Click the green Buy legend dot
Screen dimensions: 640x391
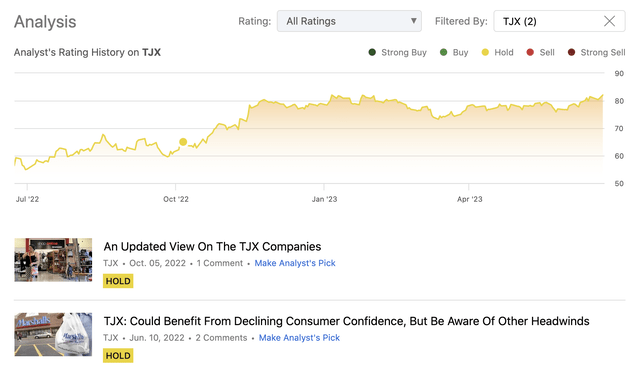click(443, 52)
